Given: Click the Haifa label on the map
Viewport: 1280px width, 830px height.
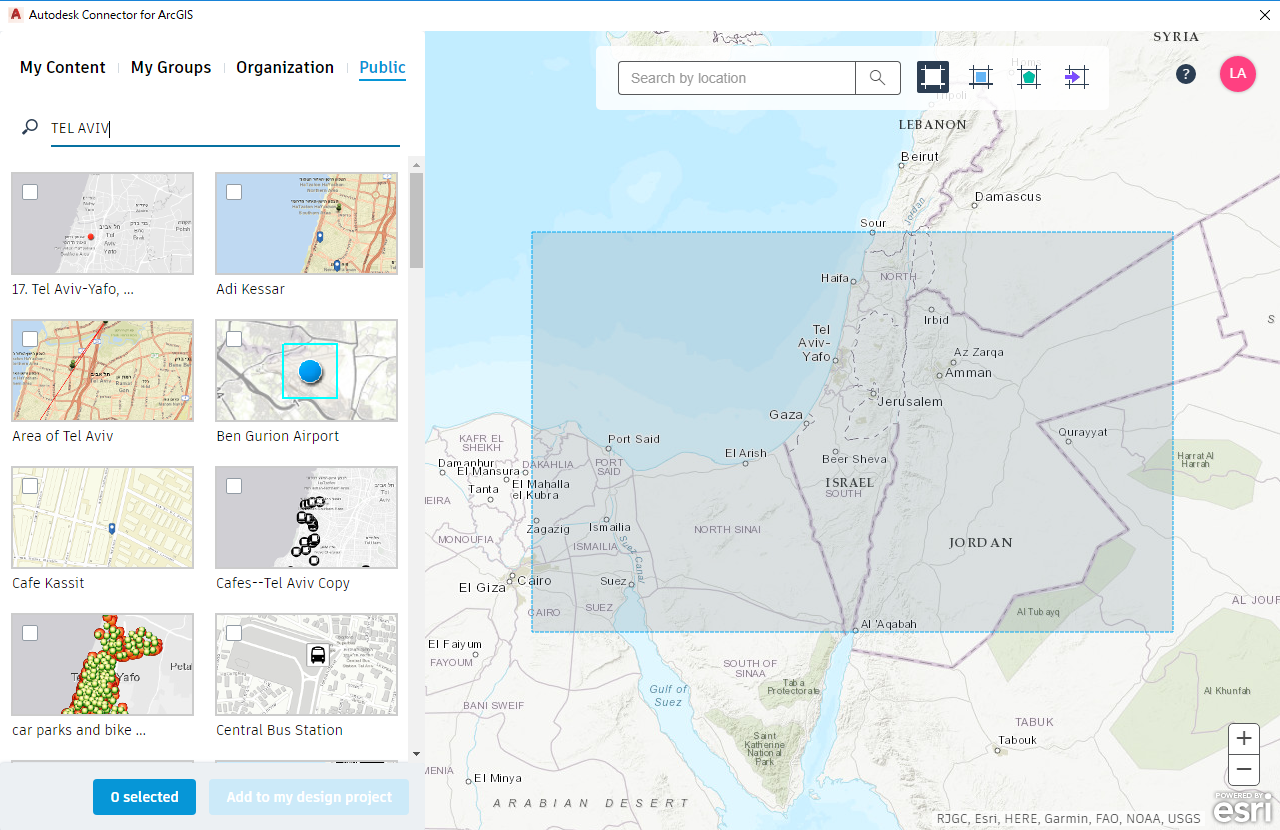Looking at the screenshot, I should tap(835, 278).
